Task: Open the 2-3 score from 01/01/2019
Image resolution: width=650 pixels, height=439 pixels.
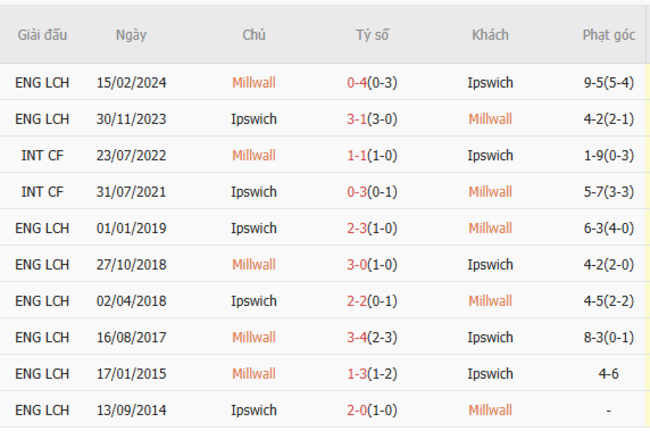Action: click(x=358, y=228)
